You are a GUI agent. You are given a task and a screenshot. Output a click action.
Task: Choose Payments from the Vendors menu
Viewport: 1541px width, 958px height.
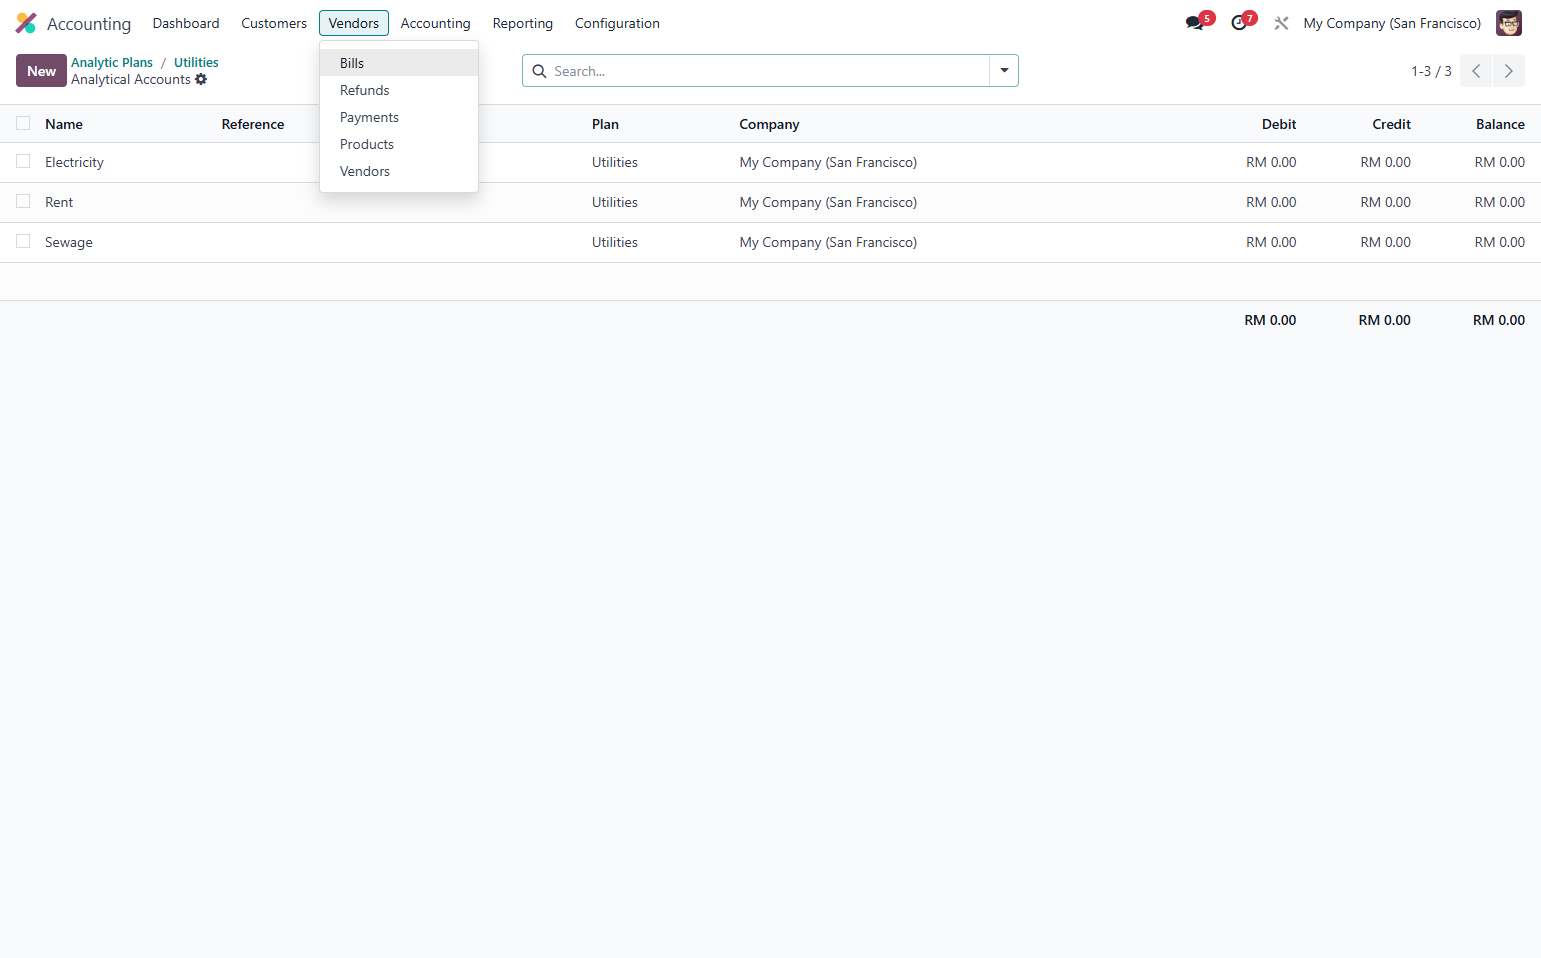click(399, 117)
